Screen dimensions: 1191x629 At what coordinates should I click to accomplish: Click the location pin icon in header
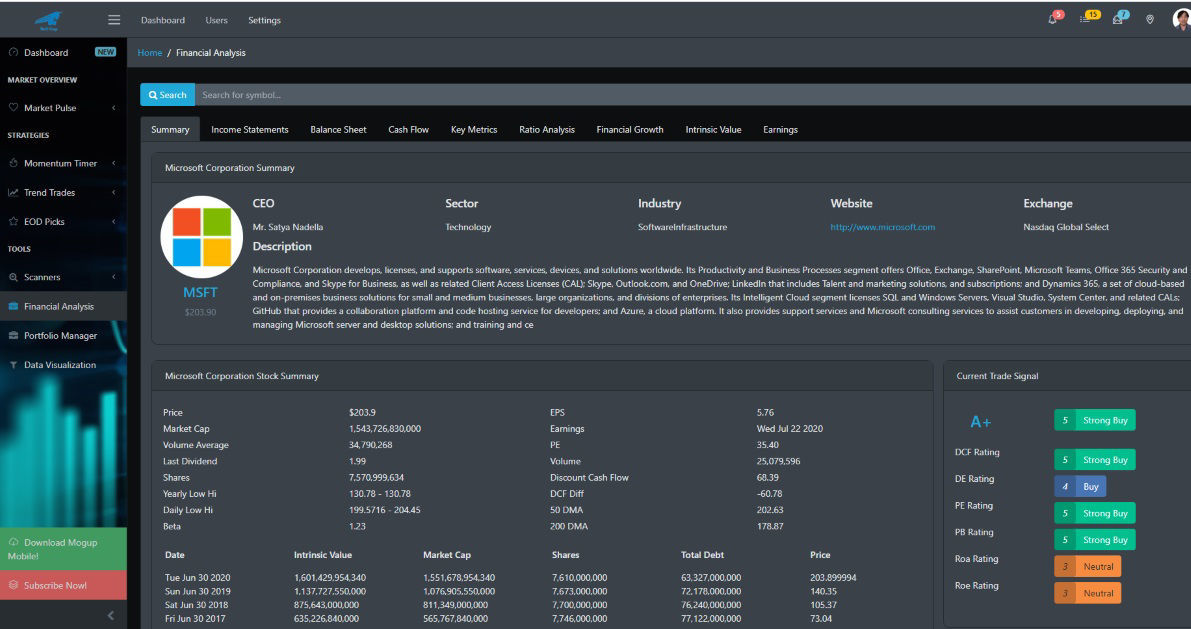(1150, 20)
